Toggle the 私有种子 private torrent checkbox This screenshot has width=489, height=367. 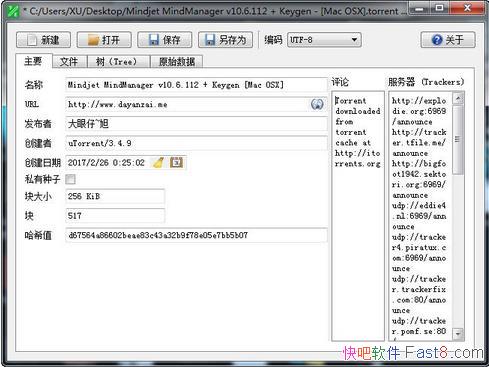point(70,179)
